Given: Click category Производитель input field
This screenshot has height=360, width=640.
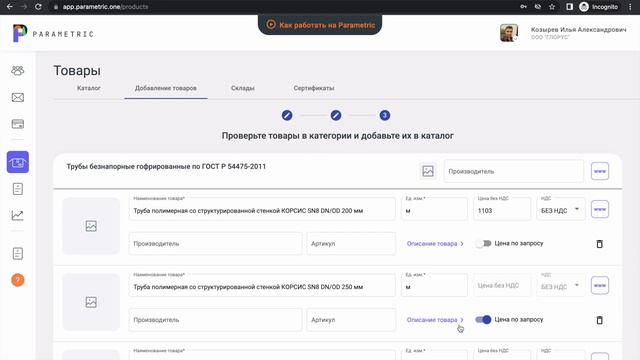Looking at the screenshot, I should point(513,171).
